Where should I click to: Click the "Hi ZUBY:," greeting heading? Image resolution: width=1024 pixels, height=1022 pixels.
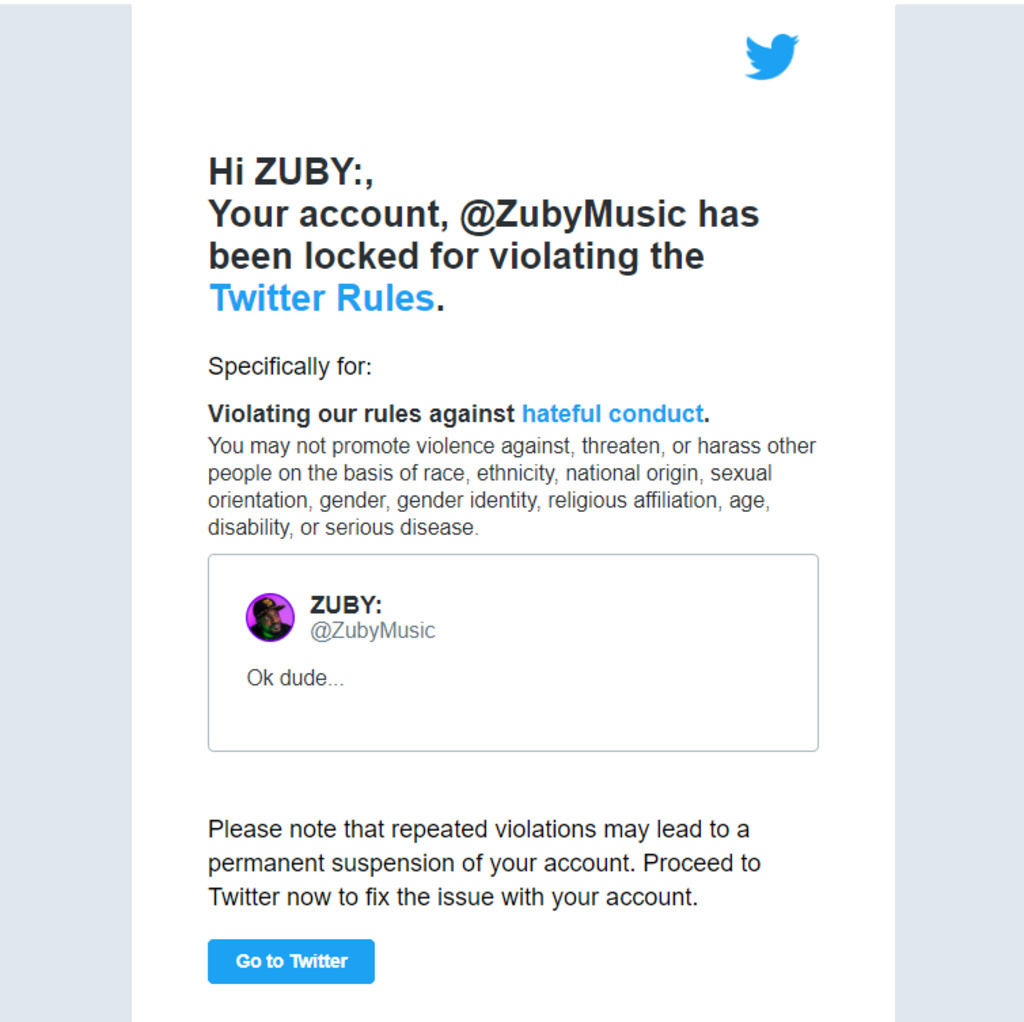pos(290,172)
